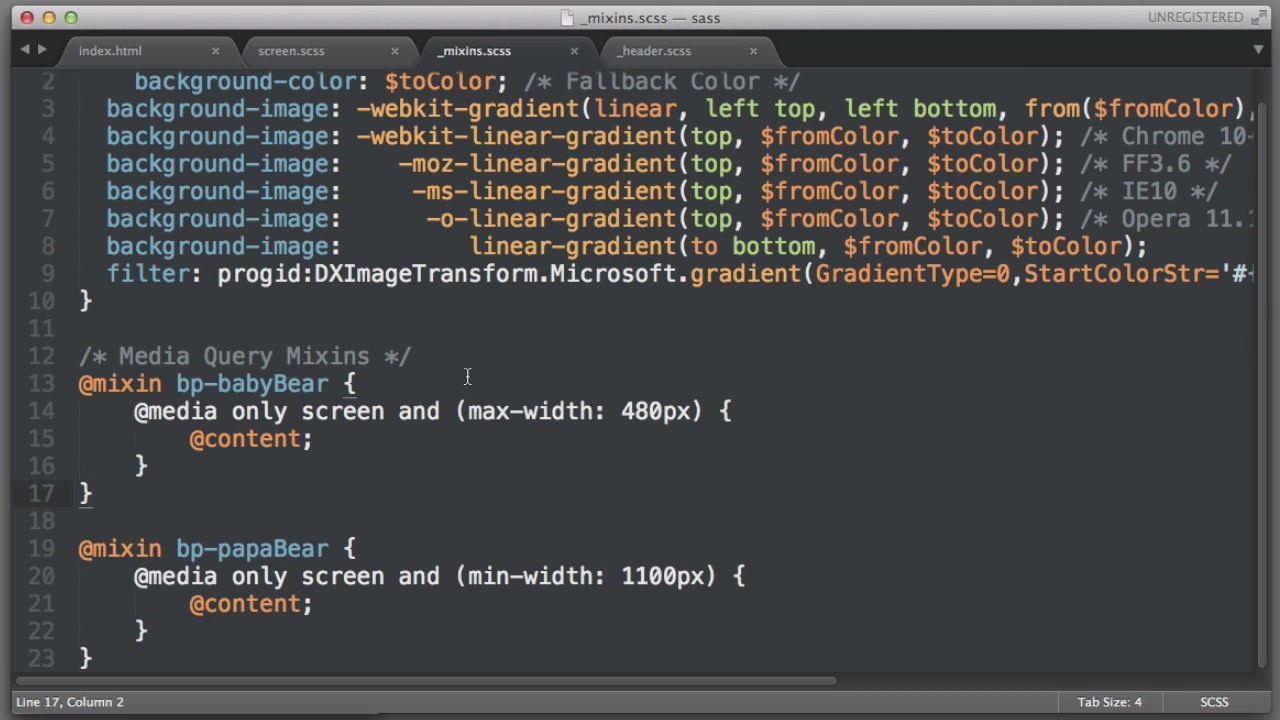
Task: Click the window zoom button
Action: 71,17
